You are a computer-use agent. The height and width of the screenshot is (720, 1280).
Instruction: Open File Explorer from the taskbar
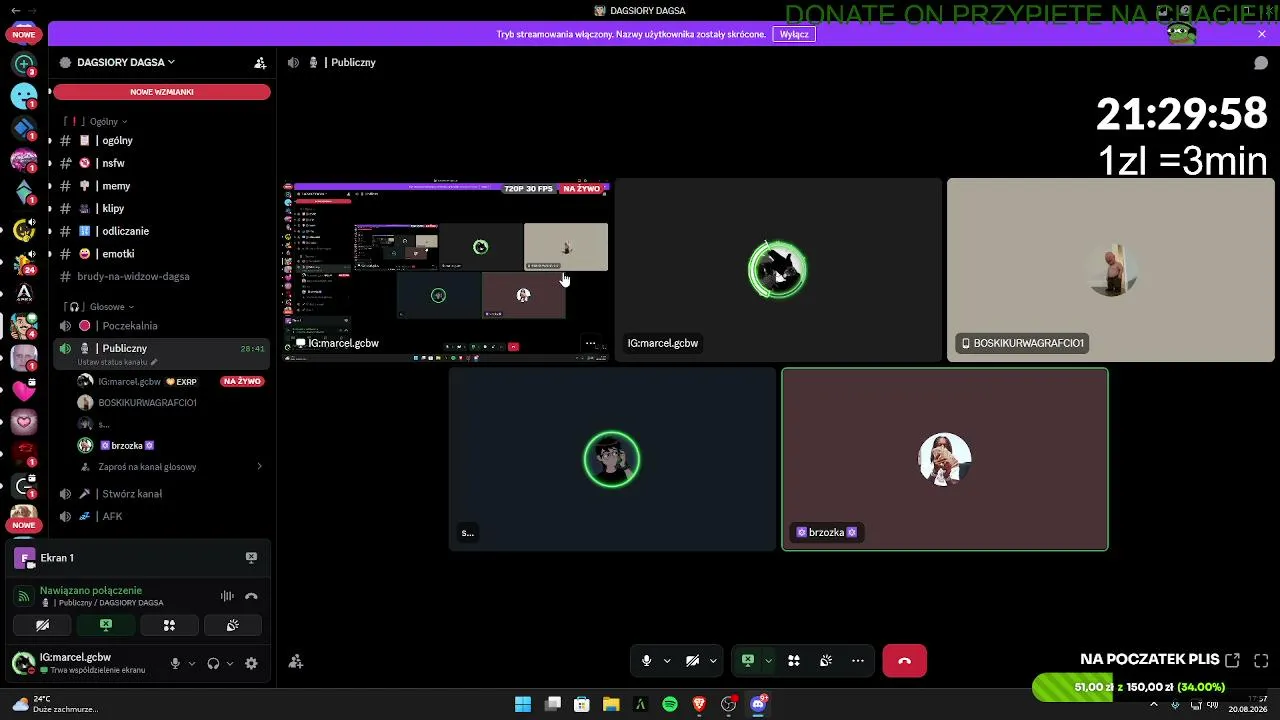pos(611,704)
